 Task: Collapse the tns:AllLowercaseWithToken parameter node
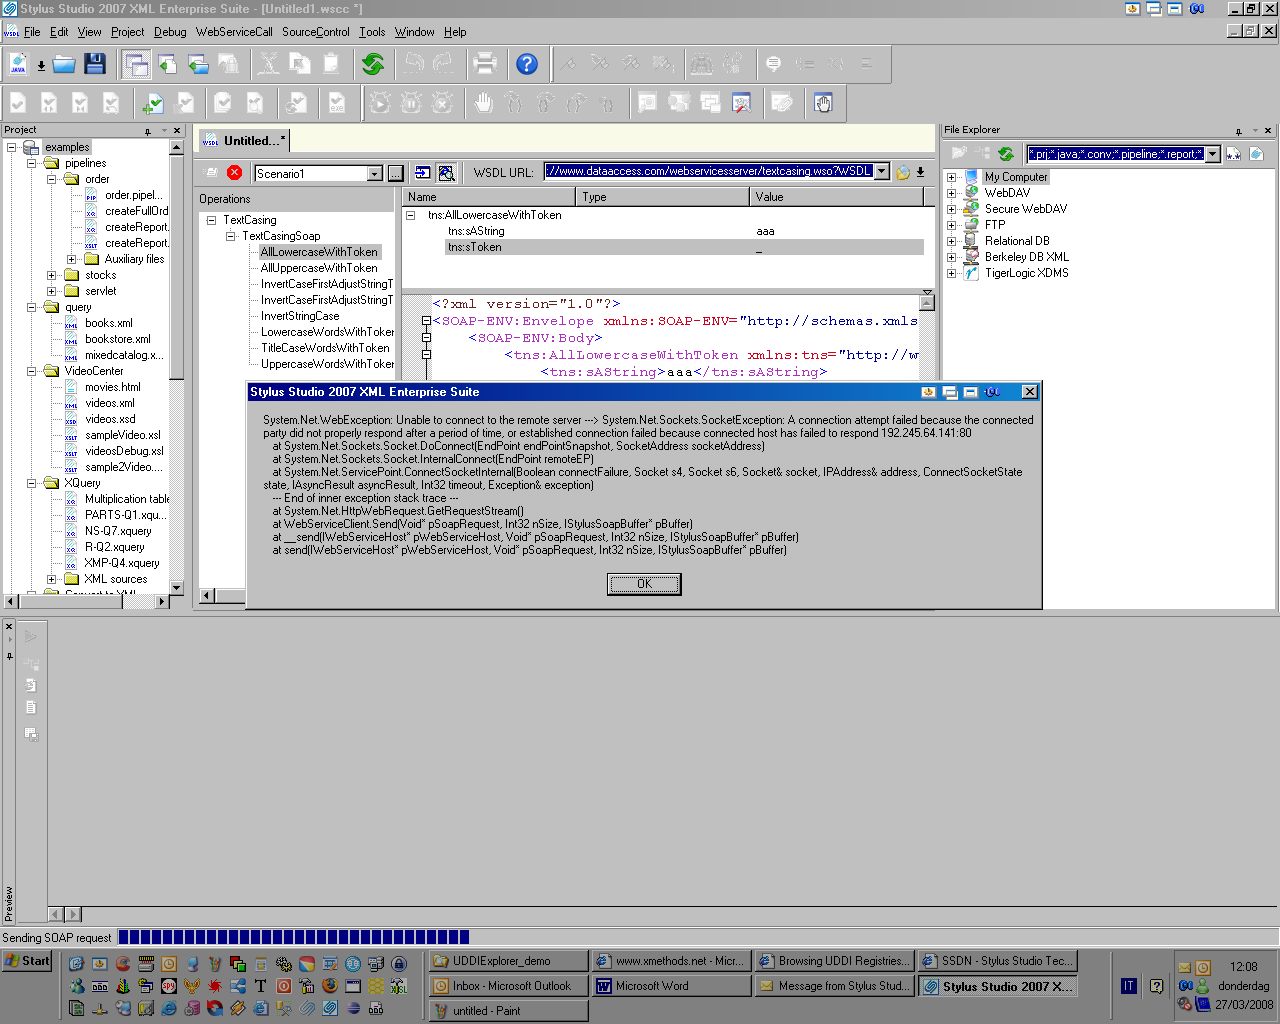point(410,215)
